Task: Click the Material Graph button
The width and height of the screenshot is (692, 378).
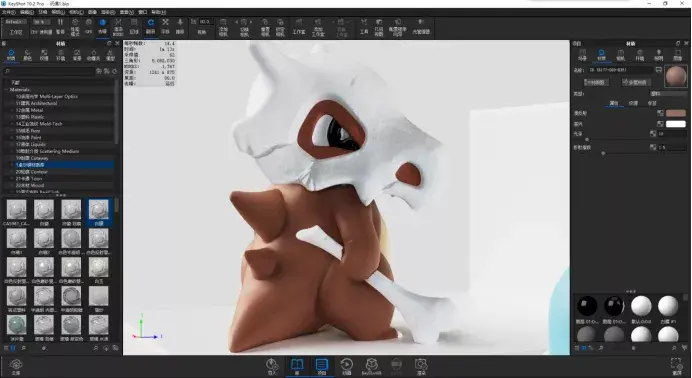Action: pos(596,82)
